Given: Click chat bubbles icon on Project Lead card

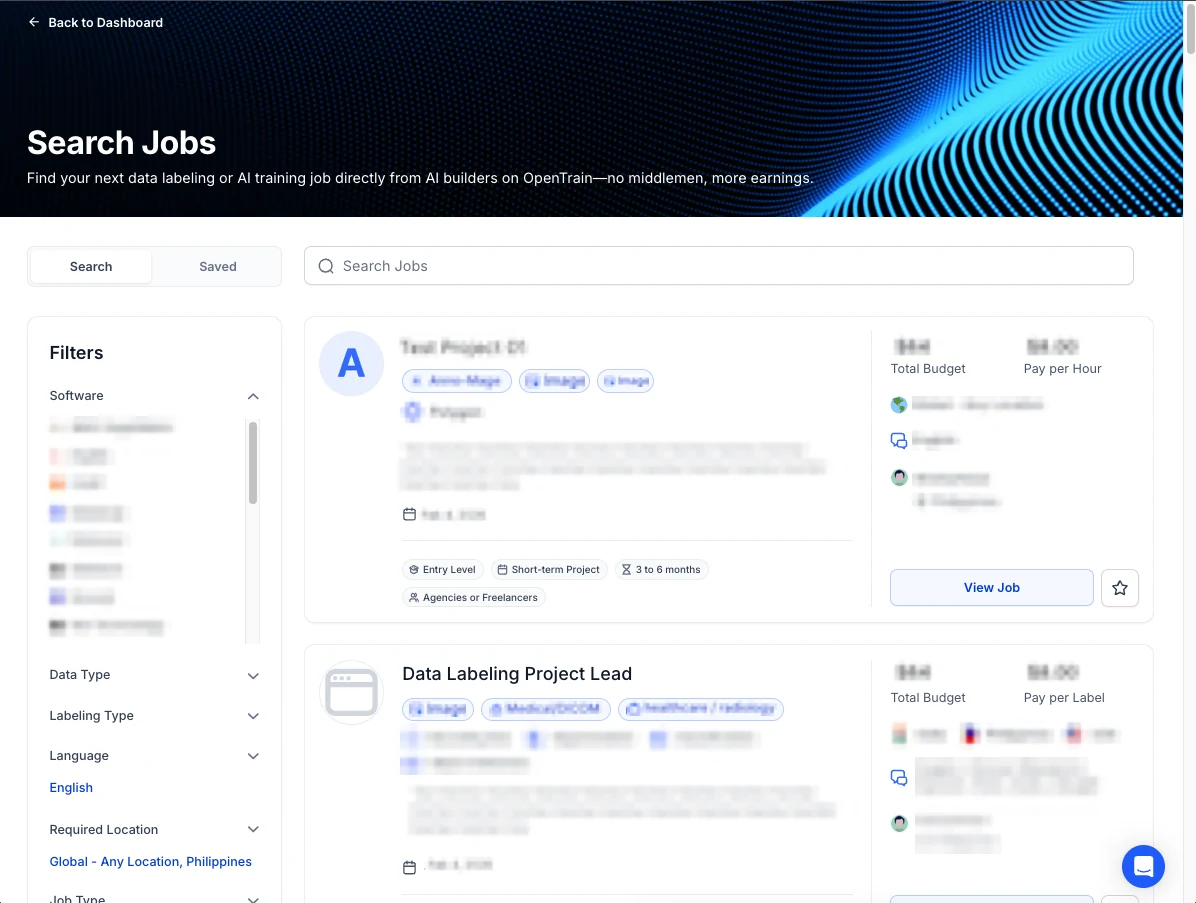Looking at the screenshot, I should tap(899, 778).
